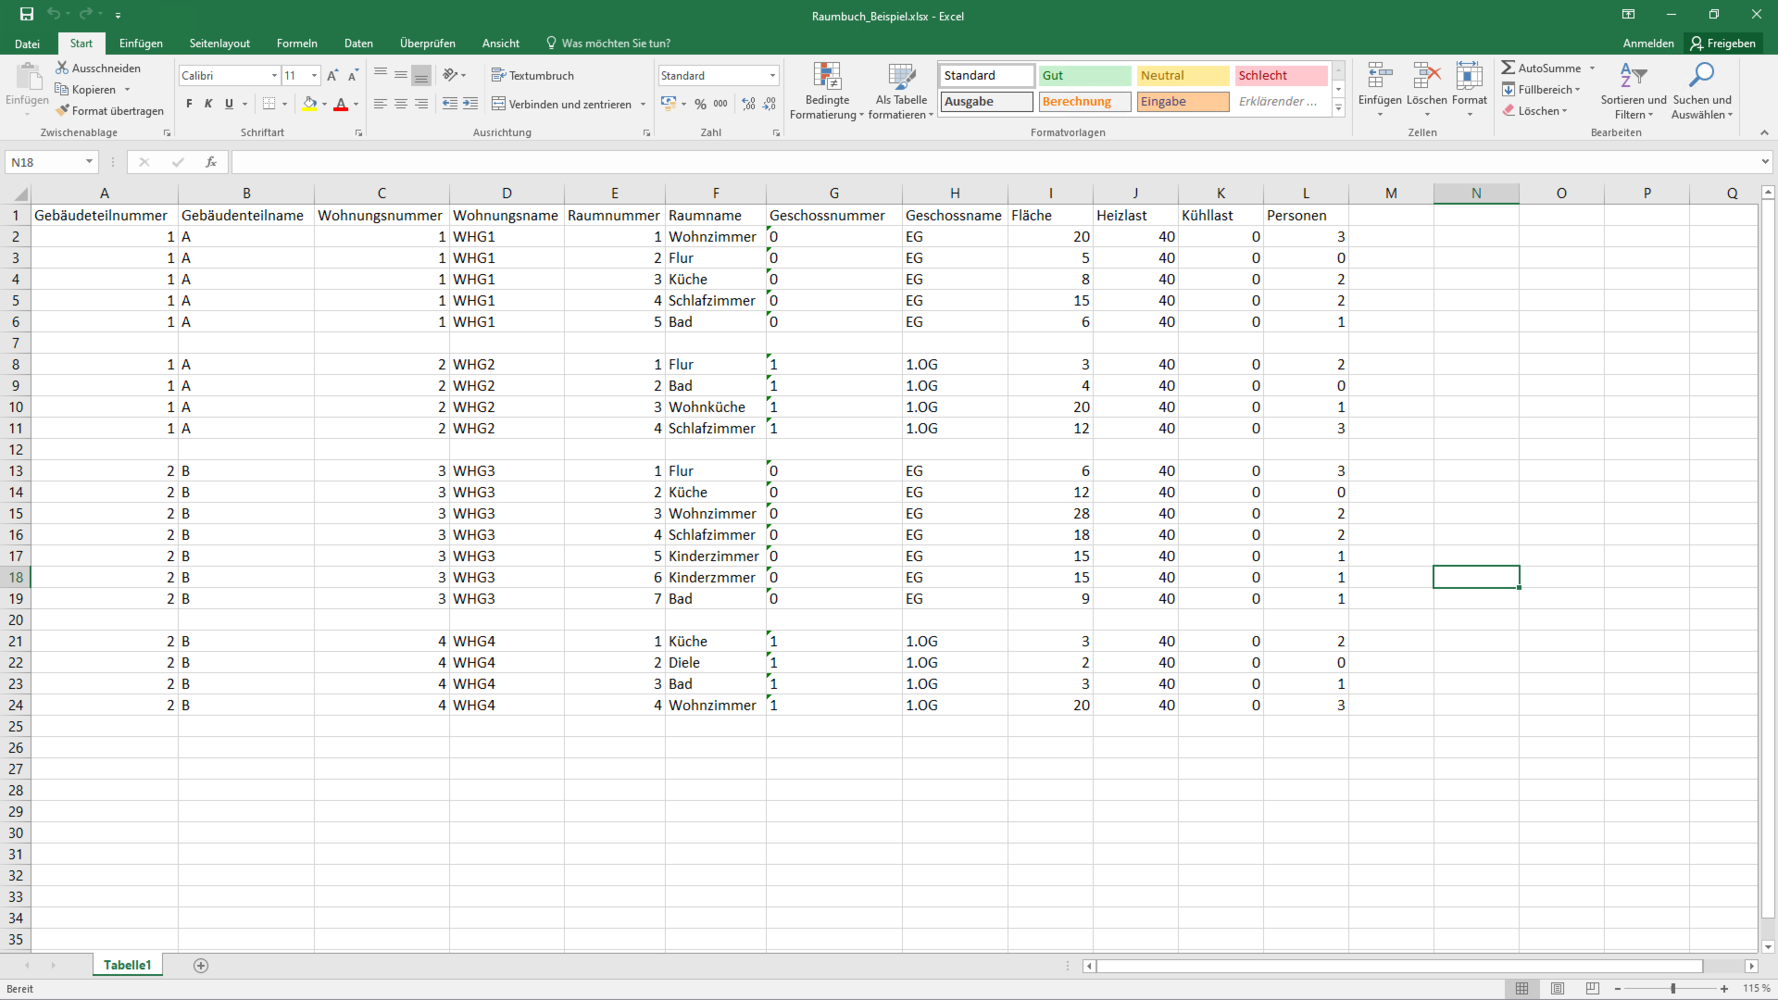Enable Textumbruch text wrapping
This screenshot has height=1000, width=1778.
coord(533,76)
